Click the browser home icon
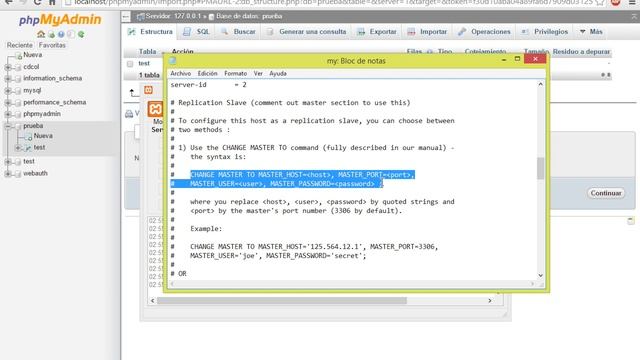This screenshot has height=360, width=640. 52,2
